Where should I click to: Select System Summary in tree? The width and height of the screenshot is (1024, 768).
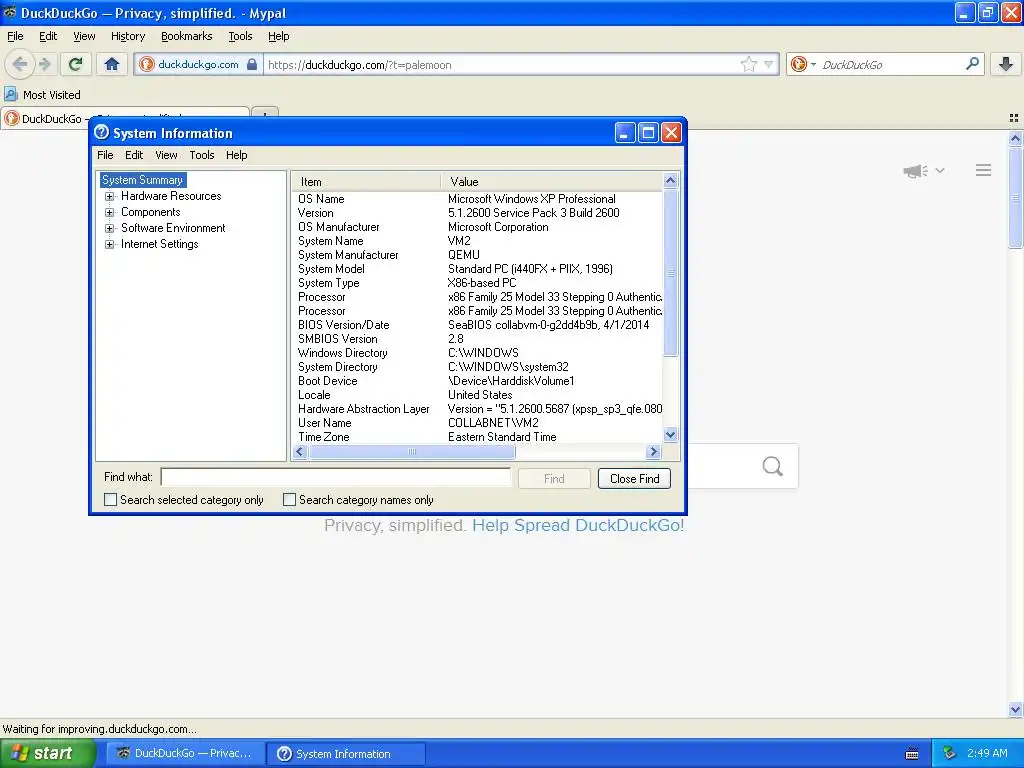click(x=142, y=180)
